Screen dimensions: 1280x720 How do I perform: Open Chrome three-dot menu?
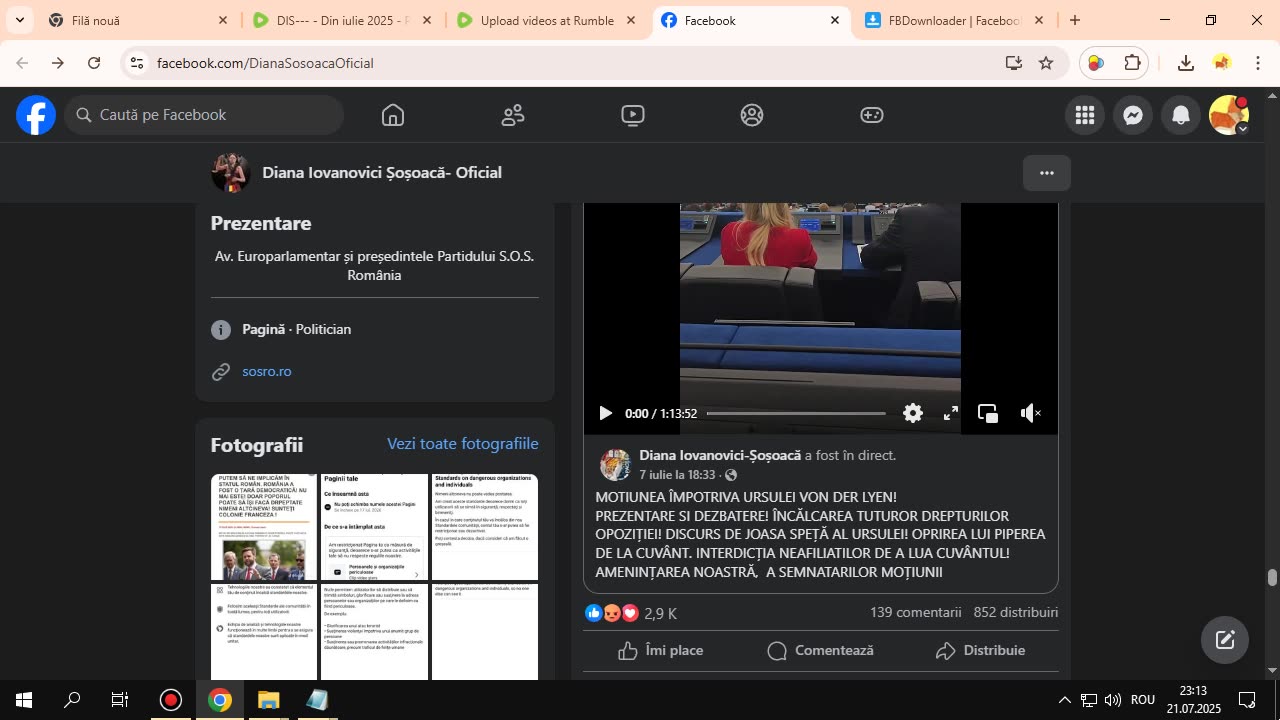[1258, 63]
